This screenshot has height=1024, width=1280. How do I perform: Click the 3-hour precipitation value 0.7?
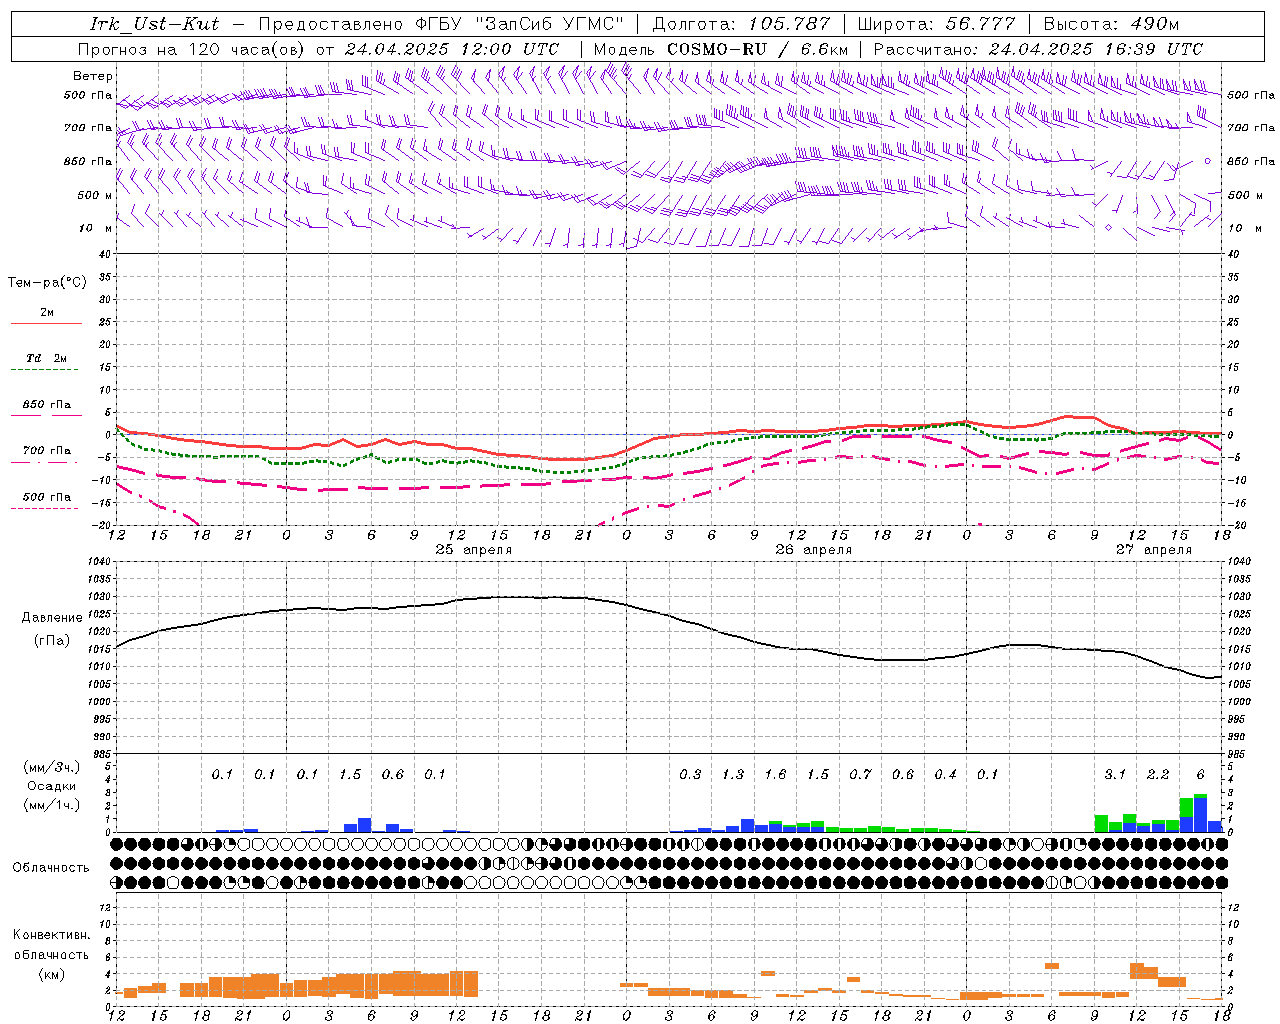click(860, 774)
